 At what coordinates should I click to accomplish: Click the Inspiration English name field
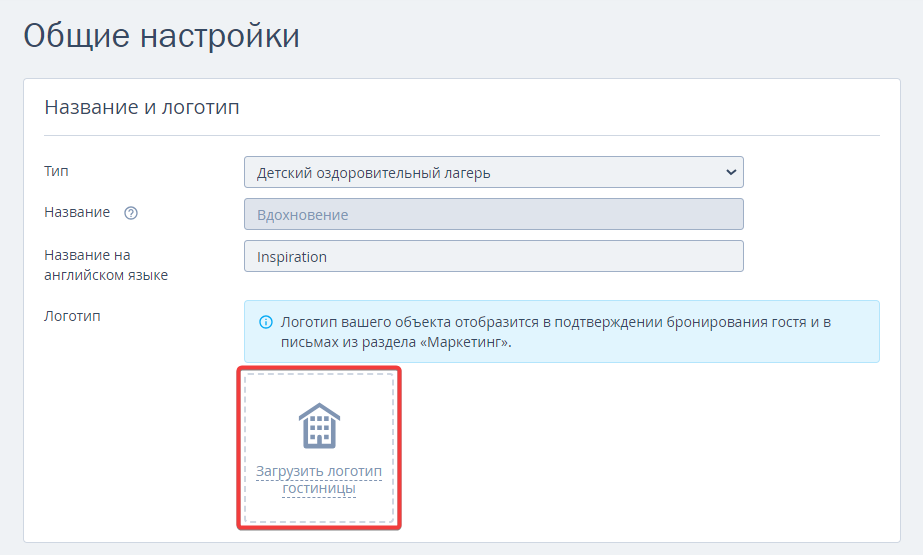pos(493,256)
